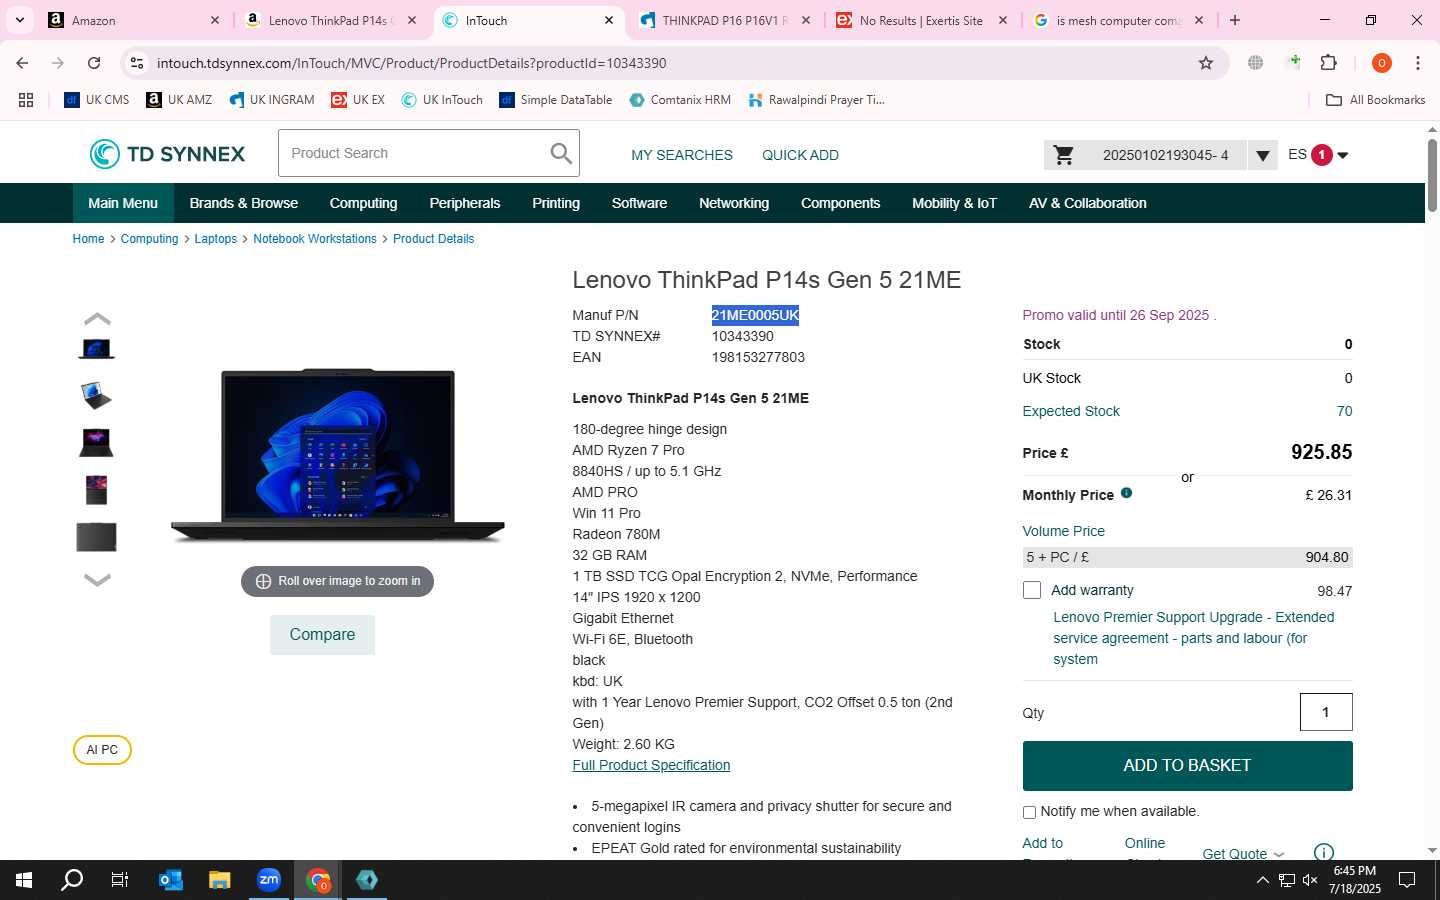This screenshot has height=900, width=1440.
Task: Click the product search magnifier icon
Action: click(561, 153)
